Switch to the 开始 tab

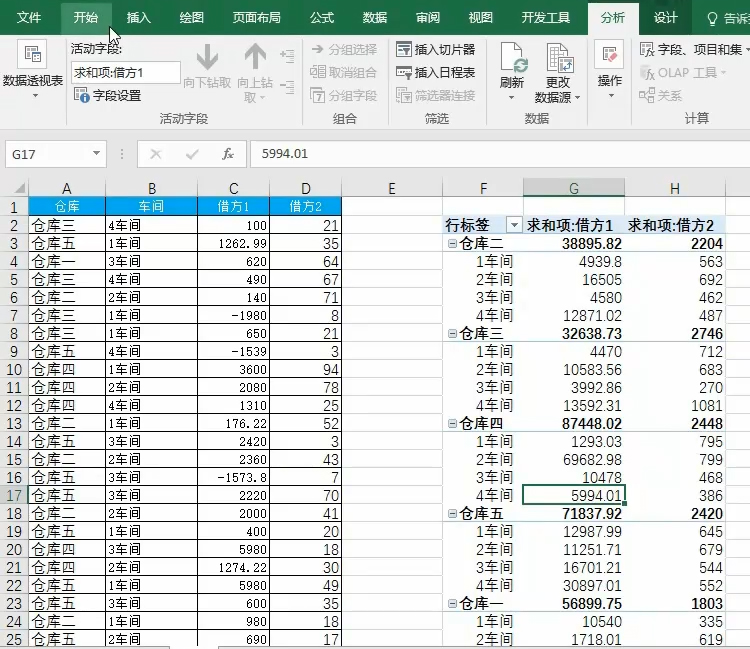86,18
